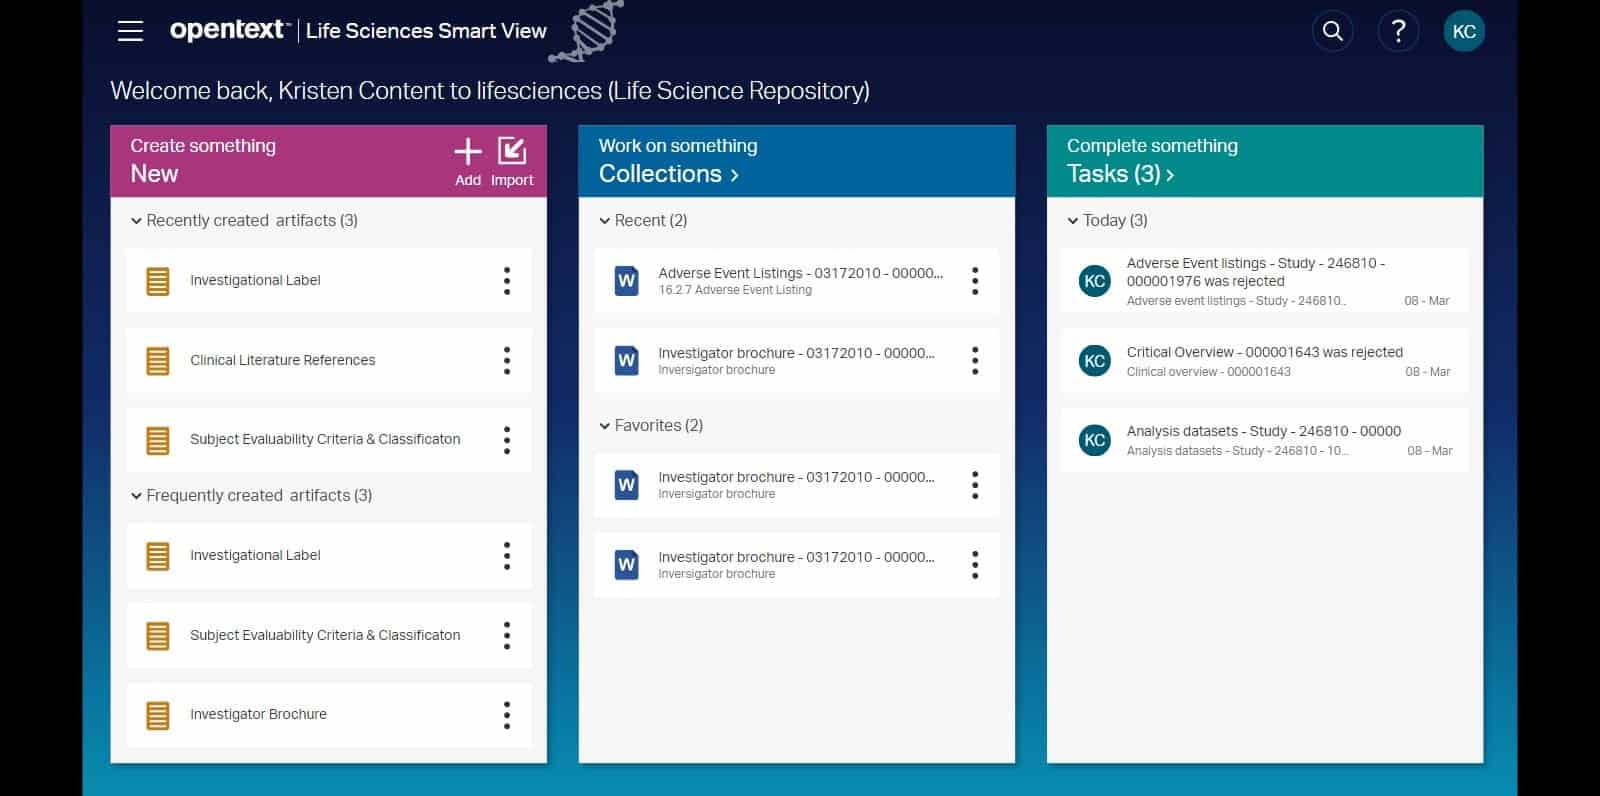Click the Import icon
This screenshot has height=796, width=1600.
pos(512,152)
